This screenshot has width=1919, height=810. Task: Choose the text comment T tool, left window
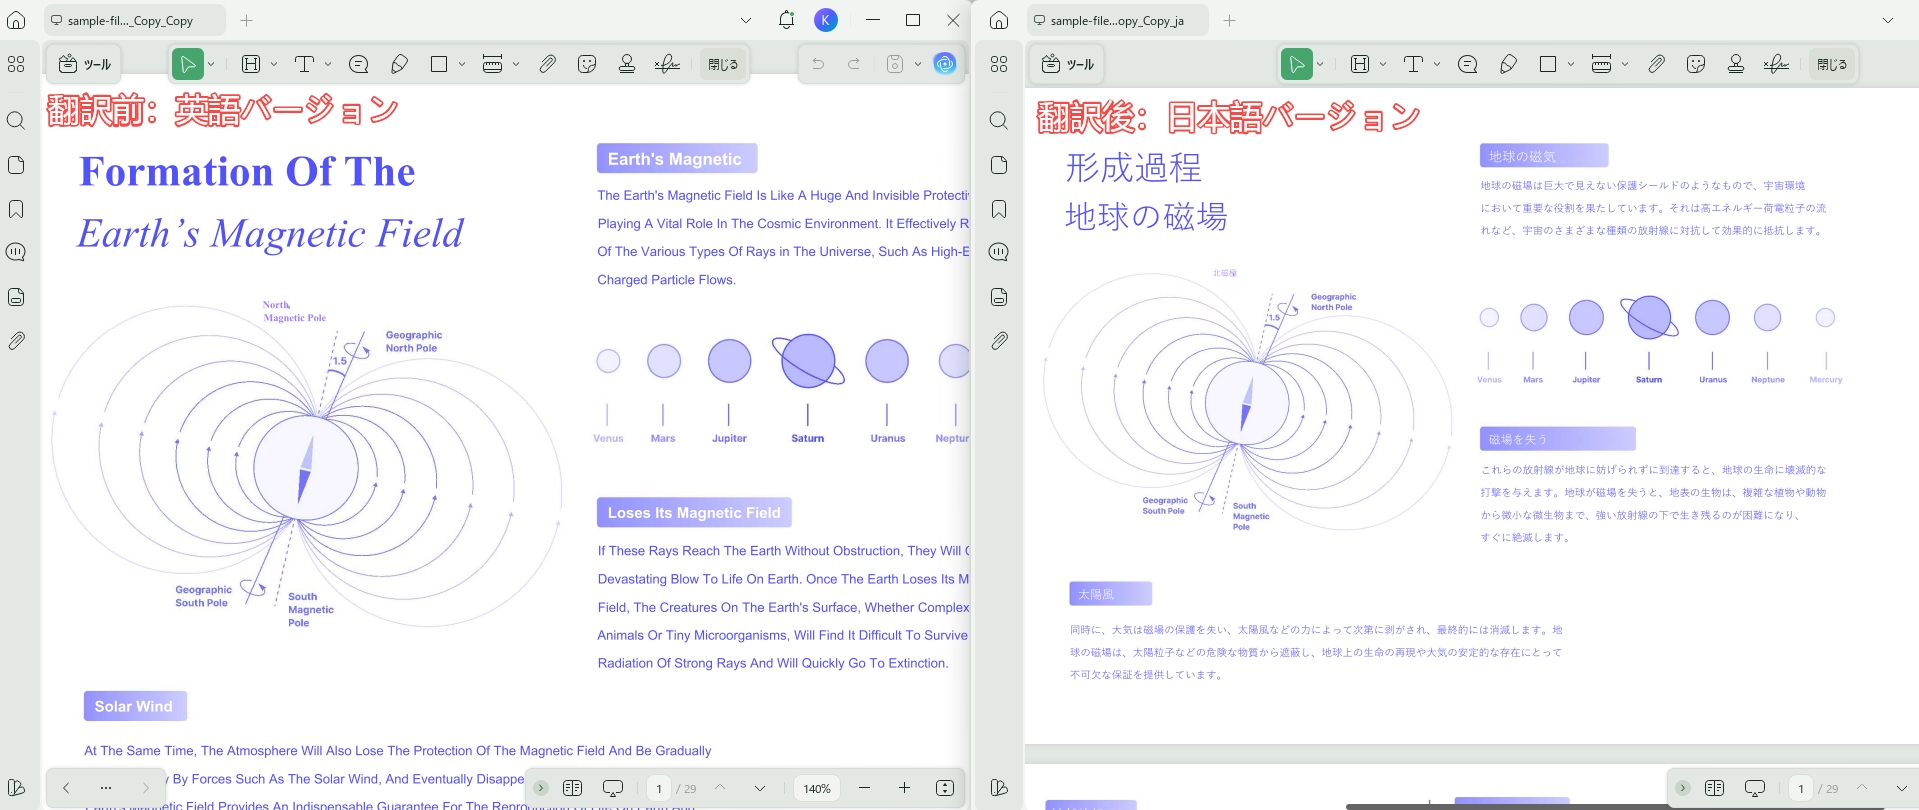[x=304, y=64]
